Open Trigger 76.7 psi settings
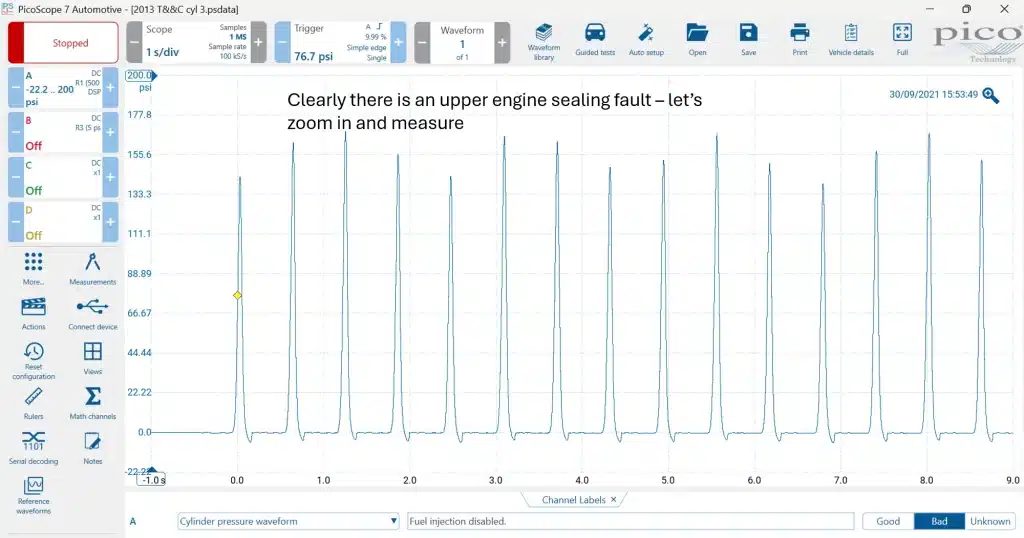This screenshot has height=538, width=1024. (x=340, y=42)
